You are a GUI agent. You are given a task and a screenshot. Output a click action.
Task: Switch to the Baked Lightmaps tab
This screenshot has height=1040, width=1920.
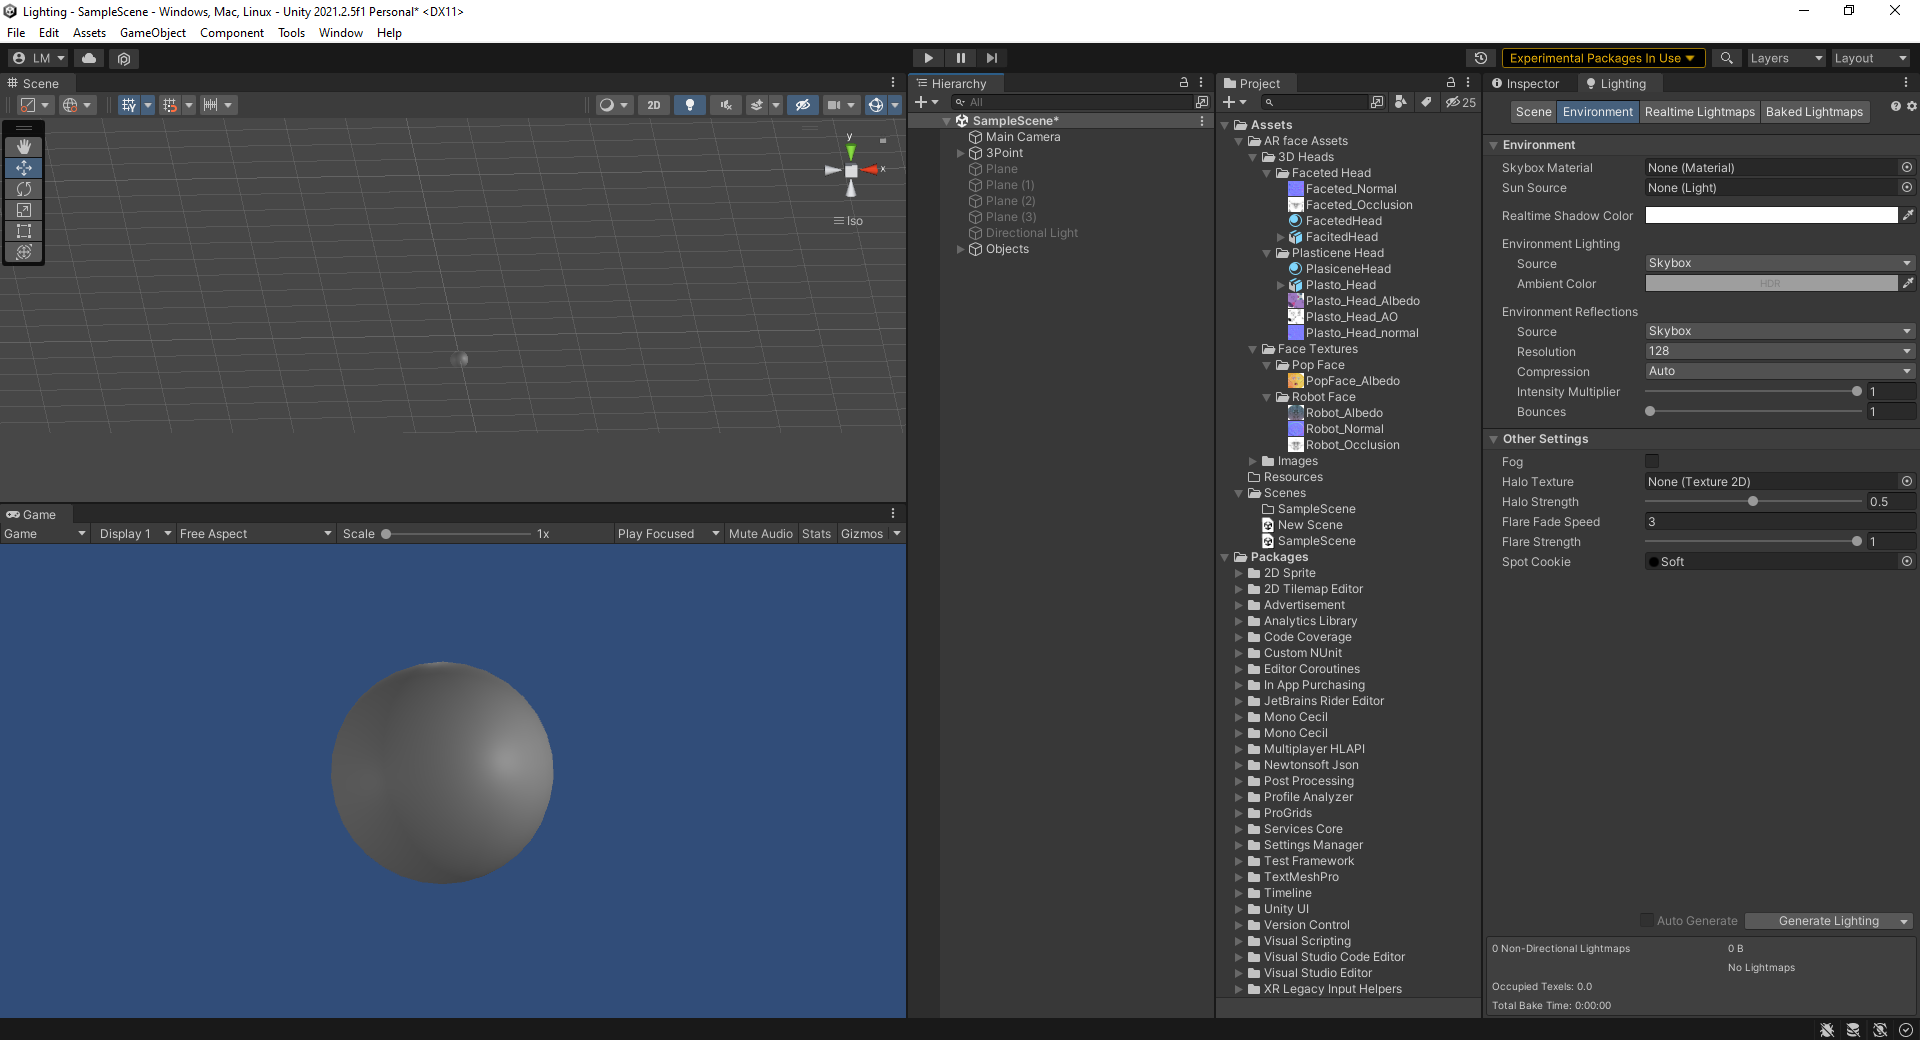(x=1815, y=112)
